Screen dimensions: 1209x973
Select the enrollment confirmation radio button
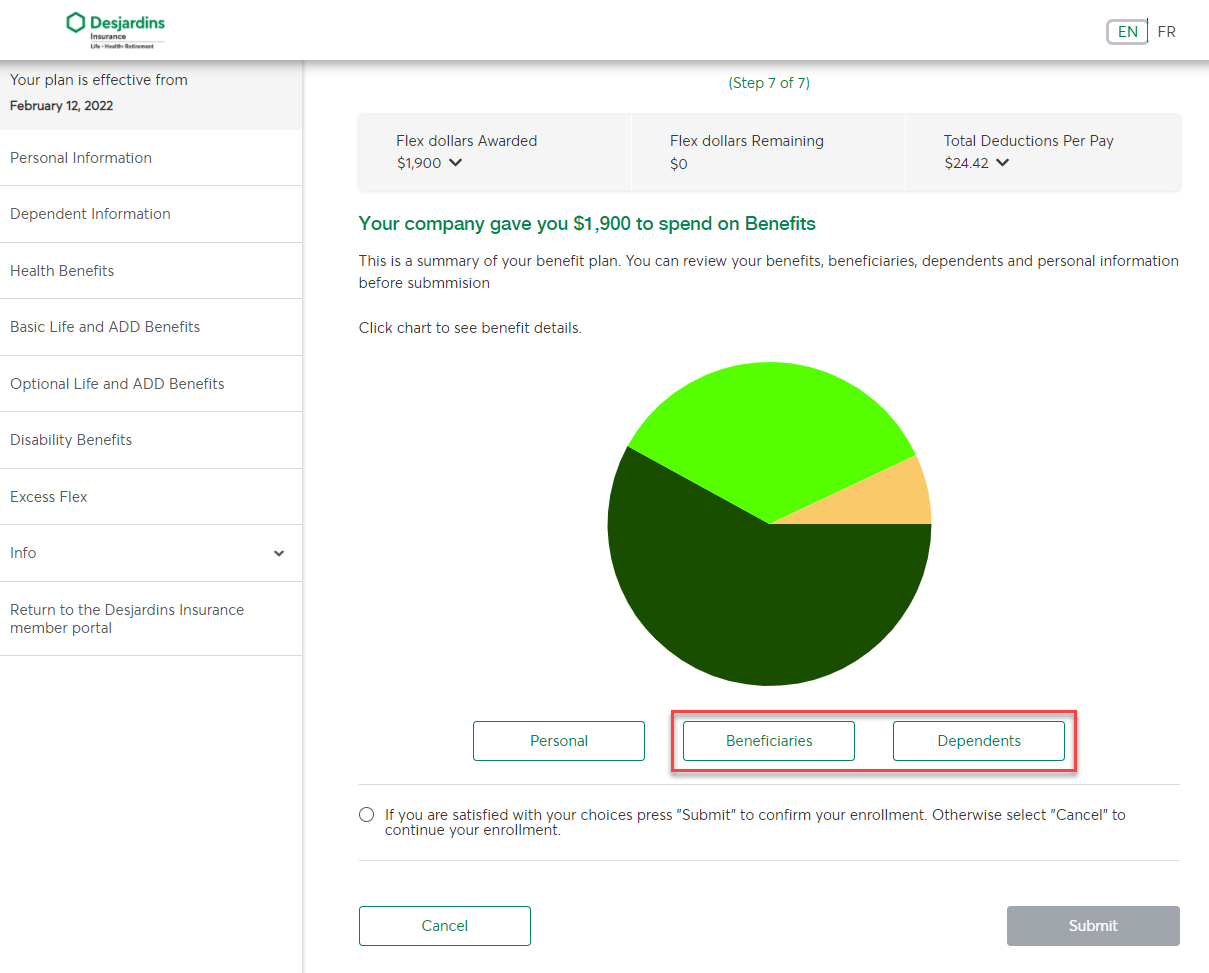point(366,814)
